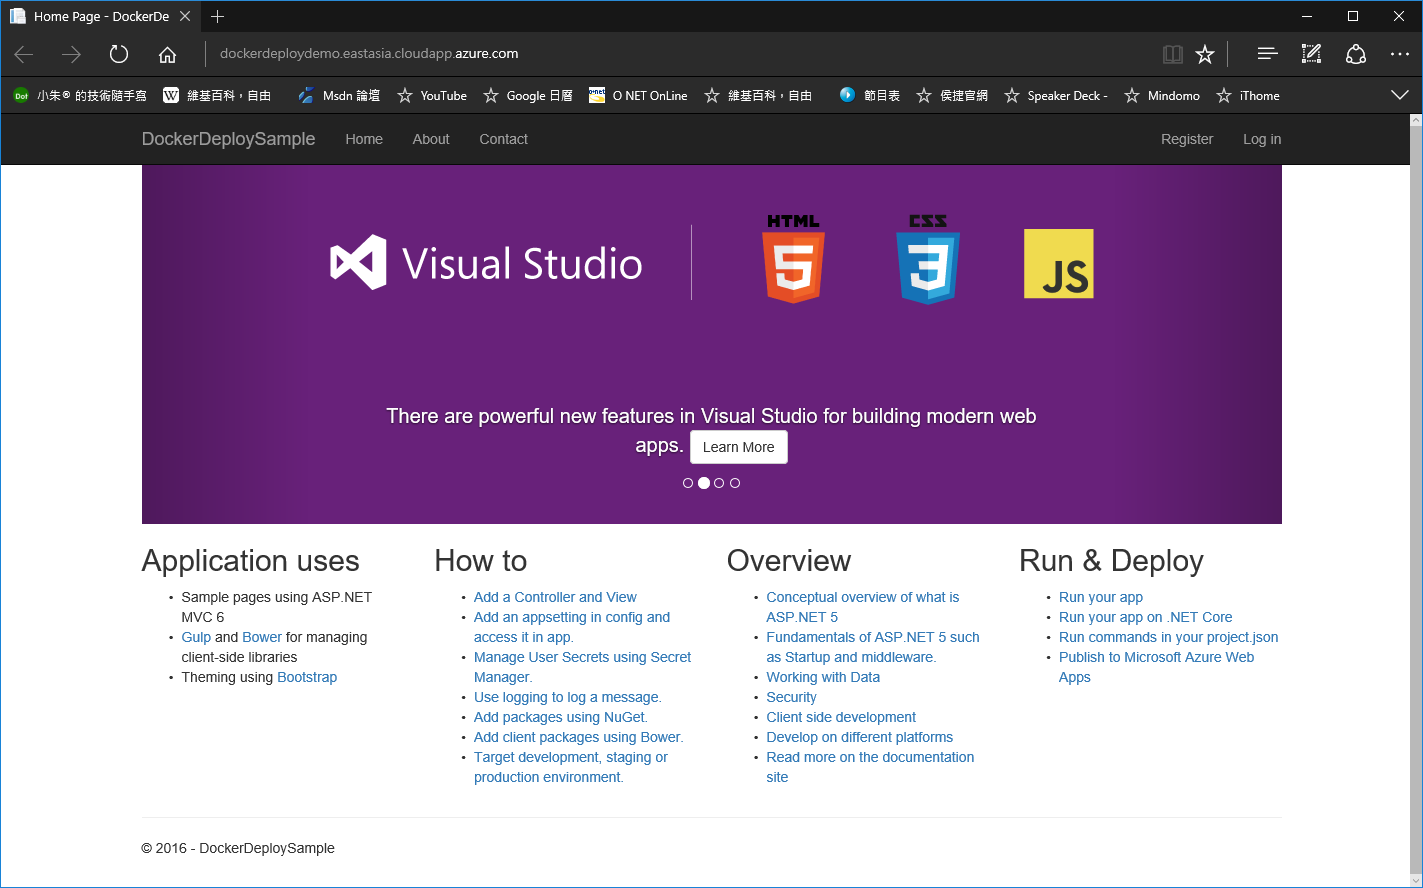Open Manage User Secrets link
This screenshot has width=1423, height=888.
[x=582, y=667]
